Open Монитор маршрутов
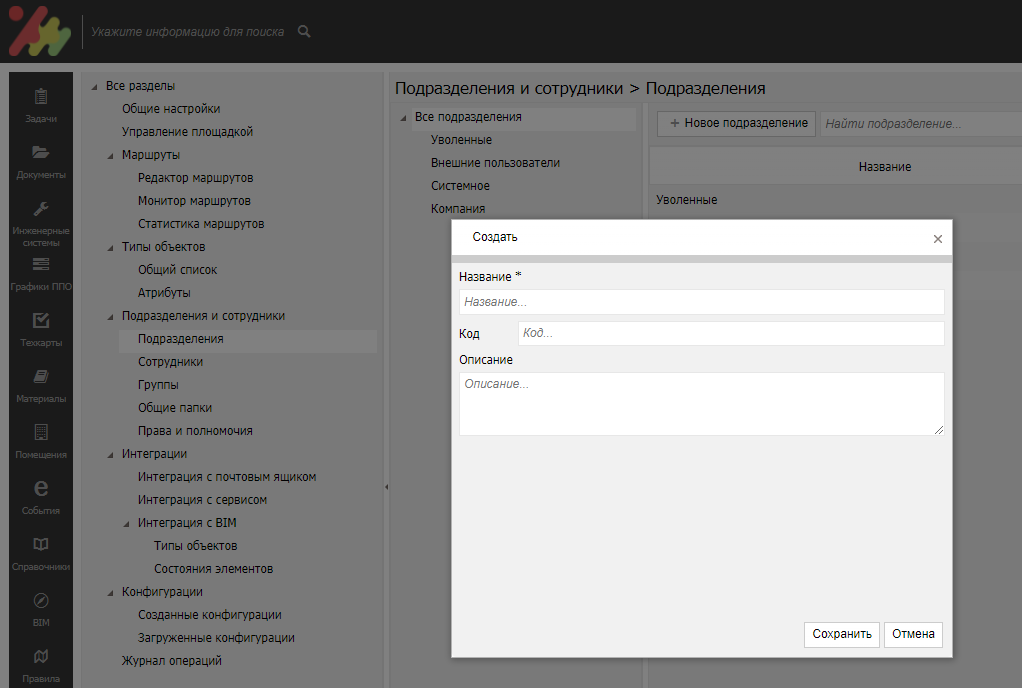1022x688 pixels. click(x=194, y=201)
